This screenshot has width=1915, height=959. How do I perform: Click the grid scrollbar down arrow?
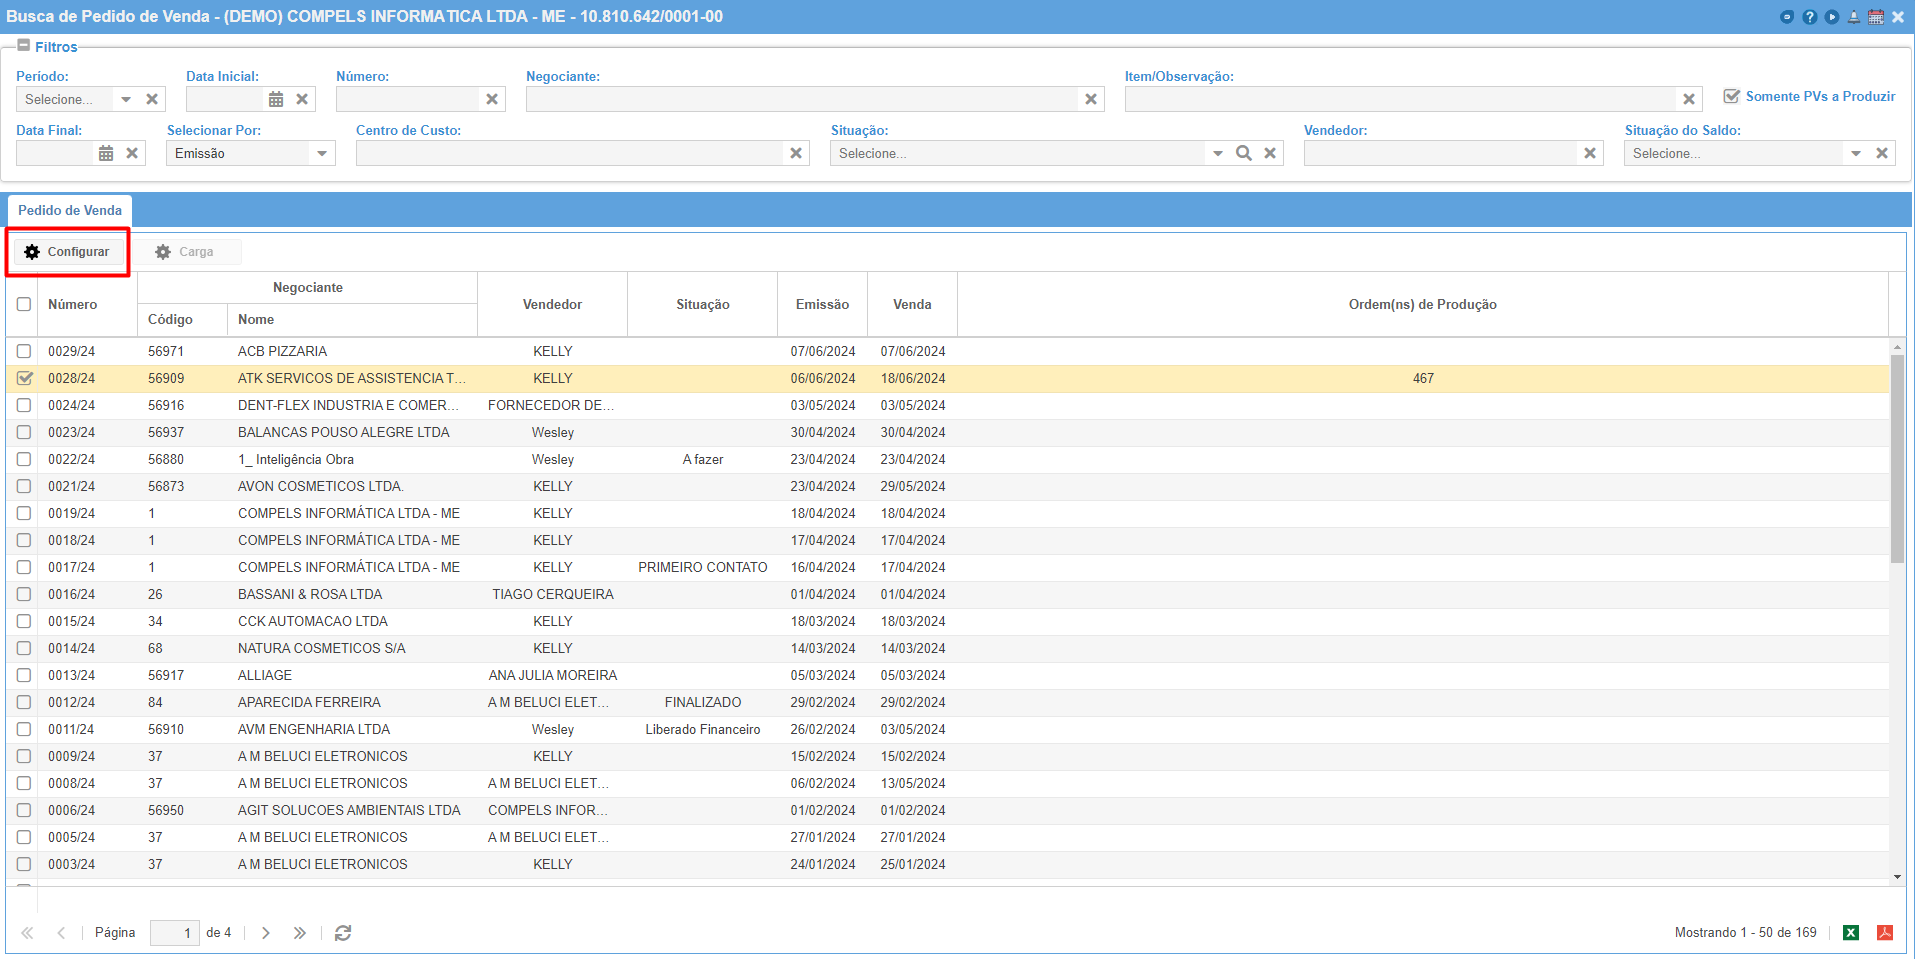pyautogui.click(x=1897, y=877)
